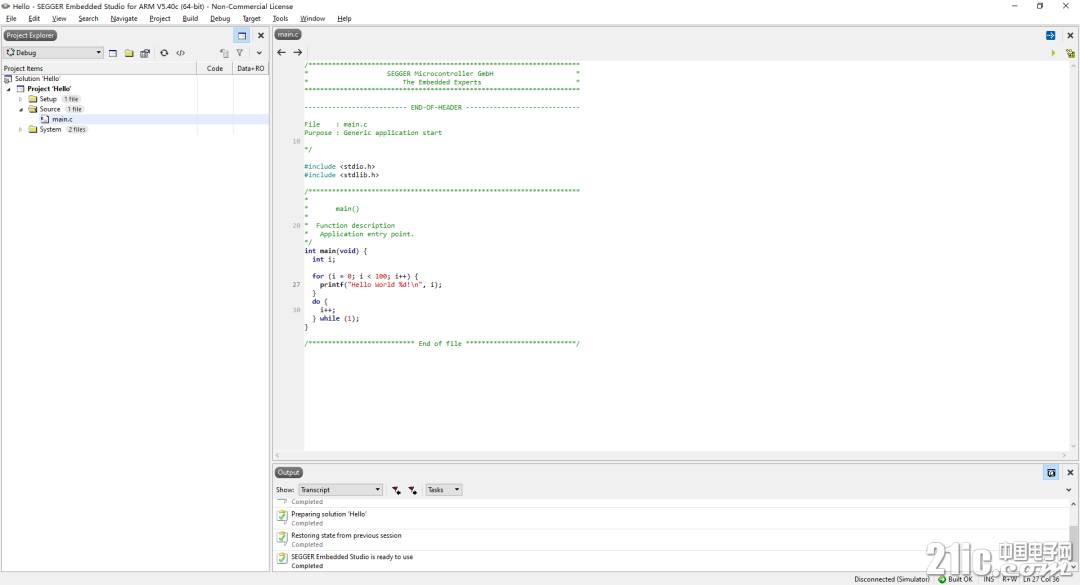Image resolution: width=1080 pixels, height=585 pixels.
Task: Open the Output panel overflow chevron
Action: pos(1069,490)
